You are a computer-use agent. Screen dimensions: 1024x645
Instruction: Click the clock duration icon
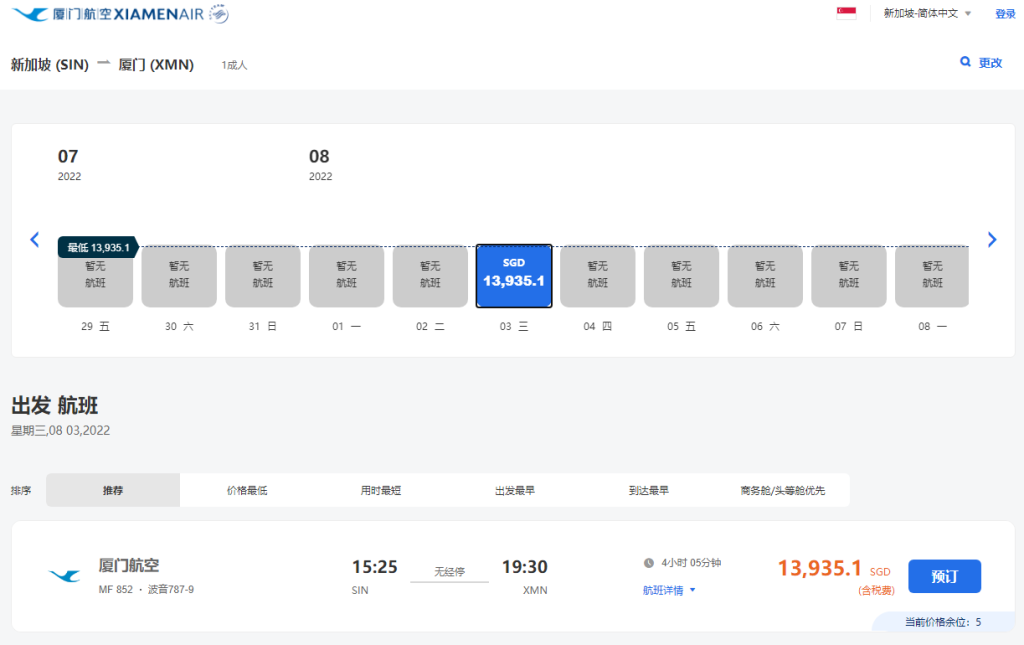pyautogui.click(x=648, y=563)
